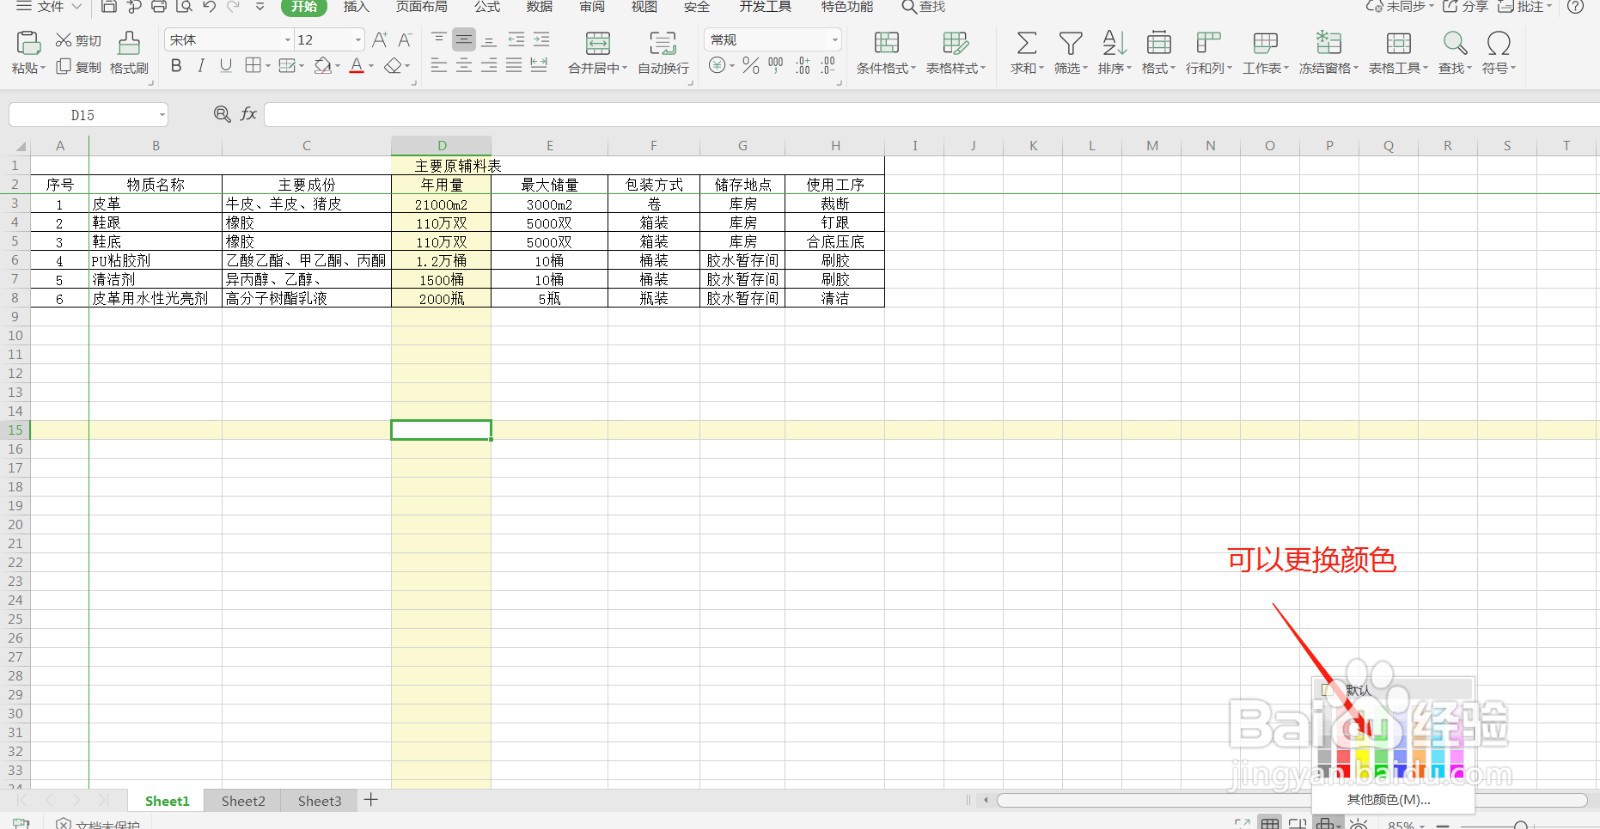Expand the Name Box dropdown arrow
This screenshot has width=1600, height=829.
(x=162, y=115)
